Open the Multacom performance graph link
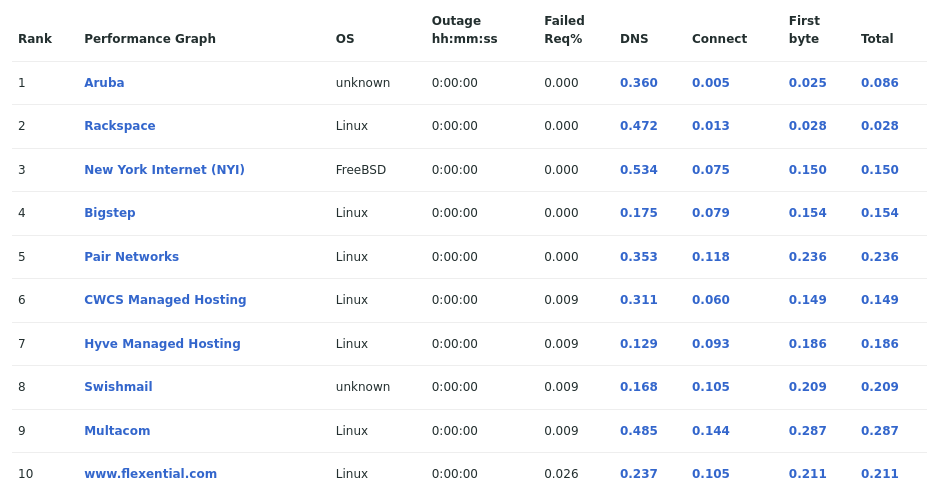The image size is (939, 495). 117,430
